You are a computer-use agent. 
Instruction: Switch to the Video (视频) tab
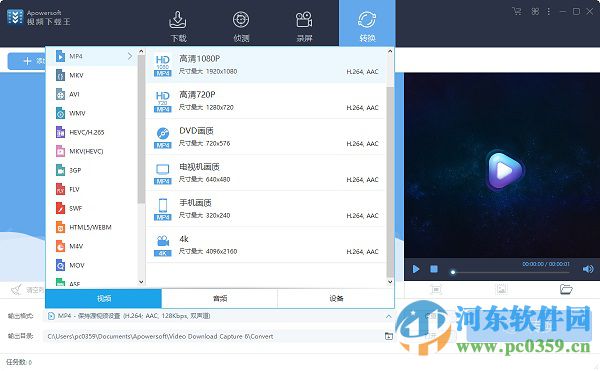click(104, 298)
